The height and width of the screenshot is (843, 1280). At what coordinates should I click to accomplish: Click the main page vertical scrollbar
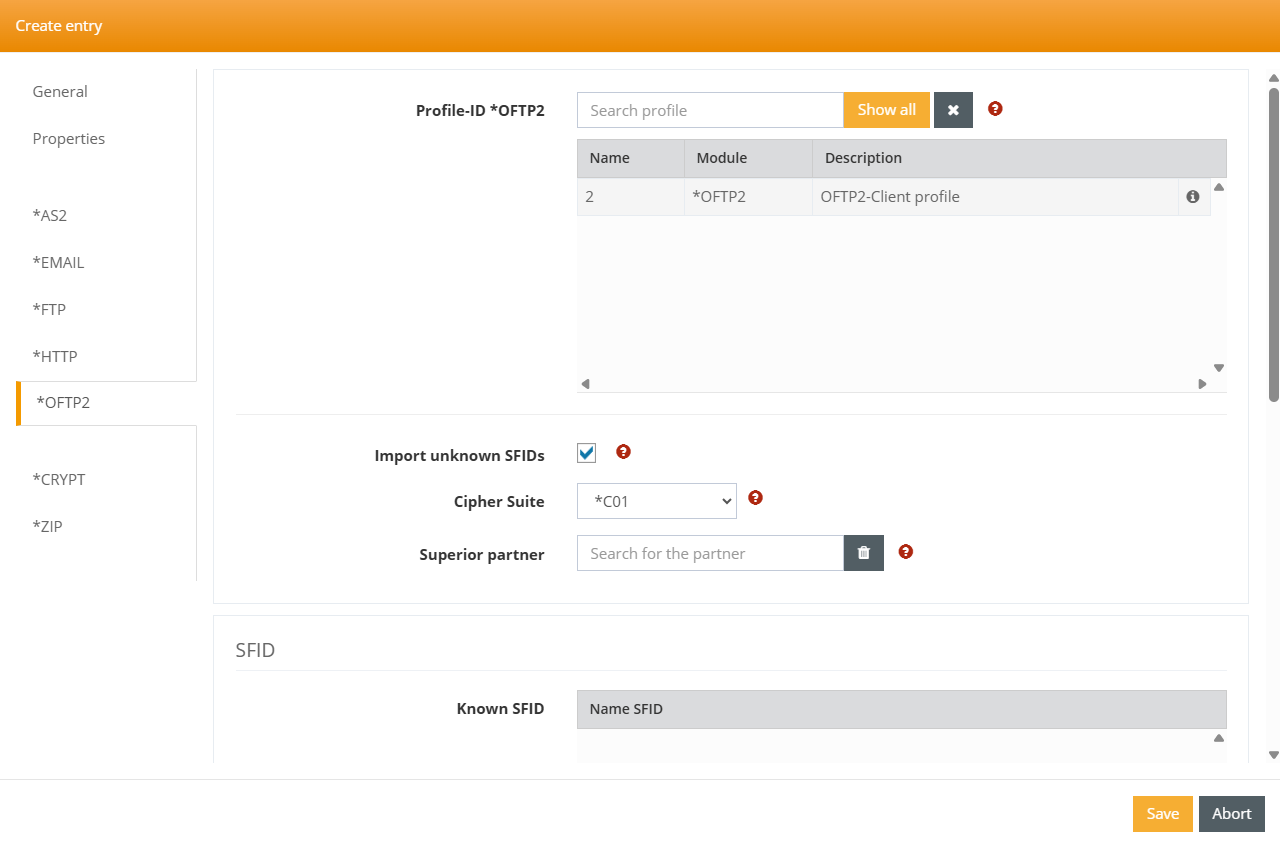[x=1273, y=245]
